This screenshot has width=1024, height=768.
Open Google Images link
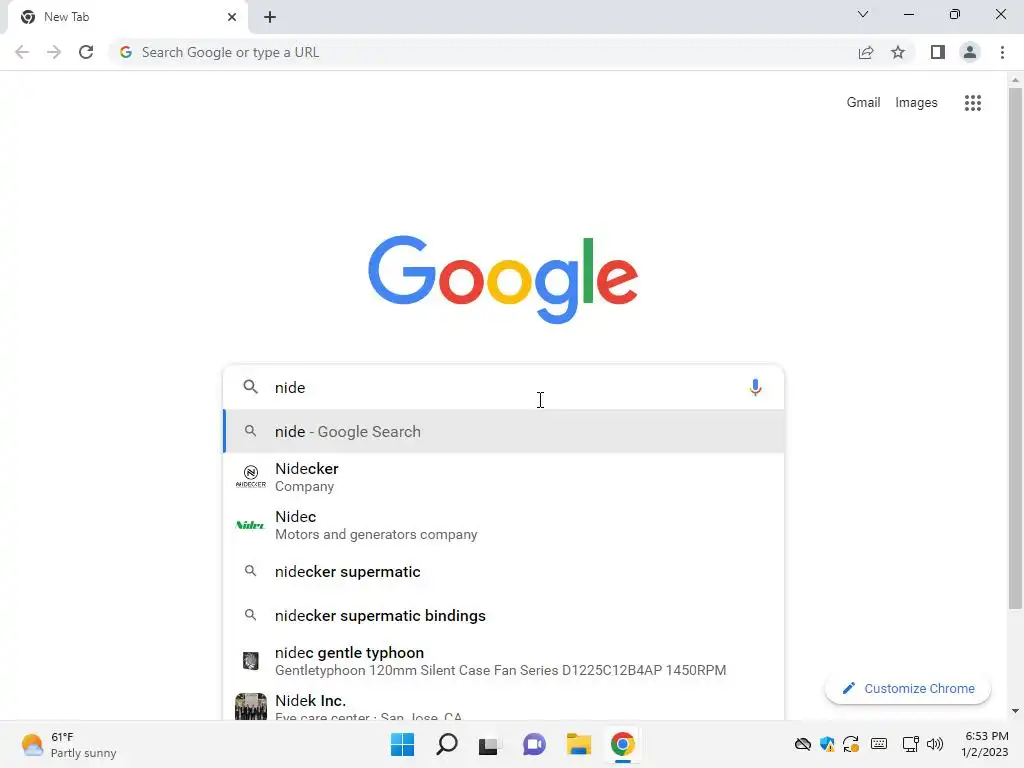point(916,103)
